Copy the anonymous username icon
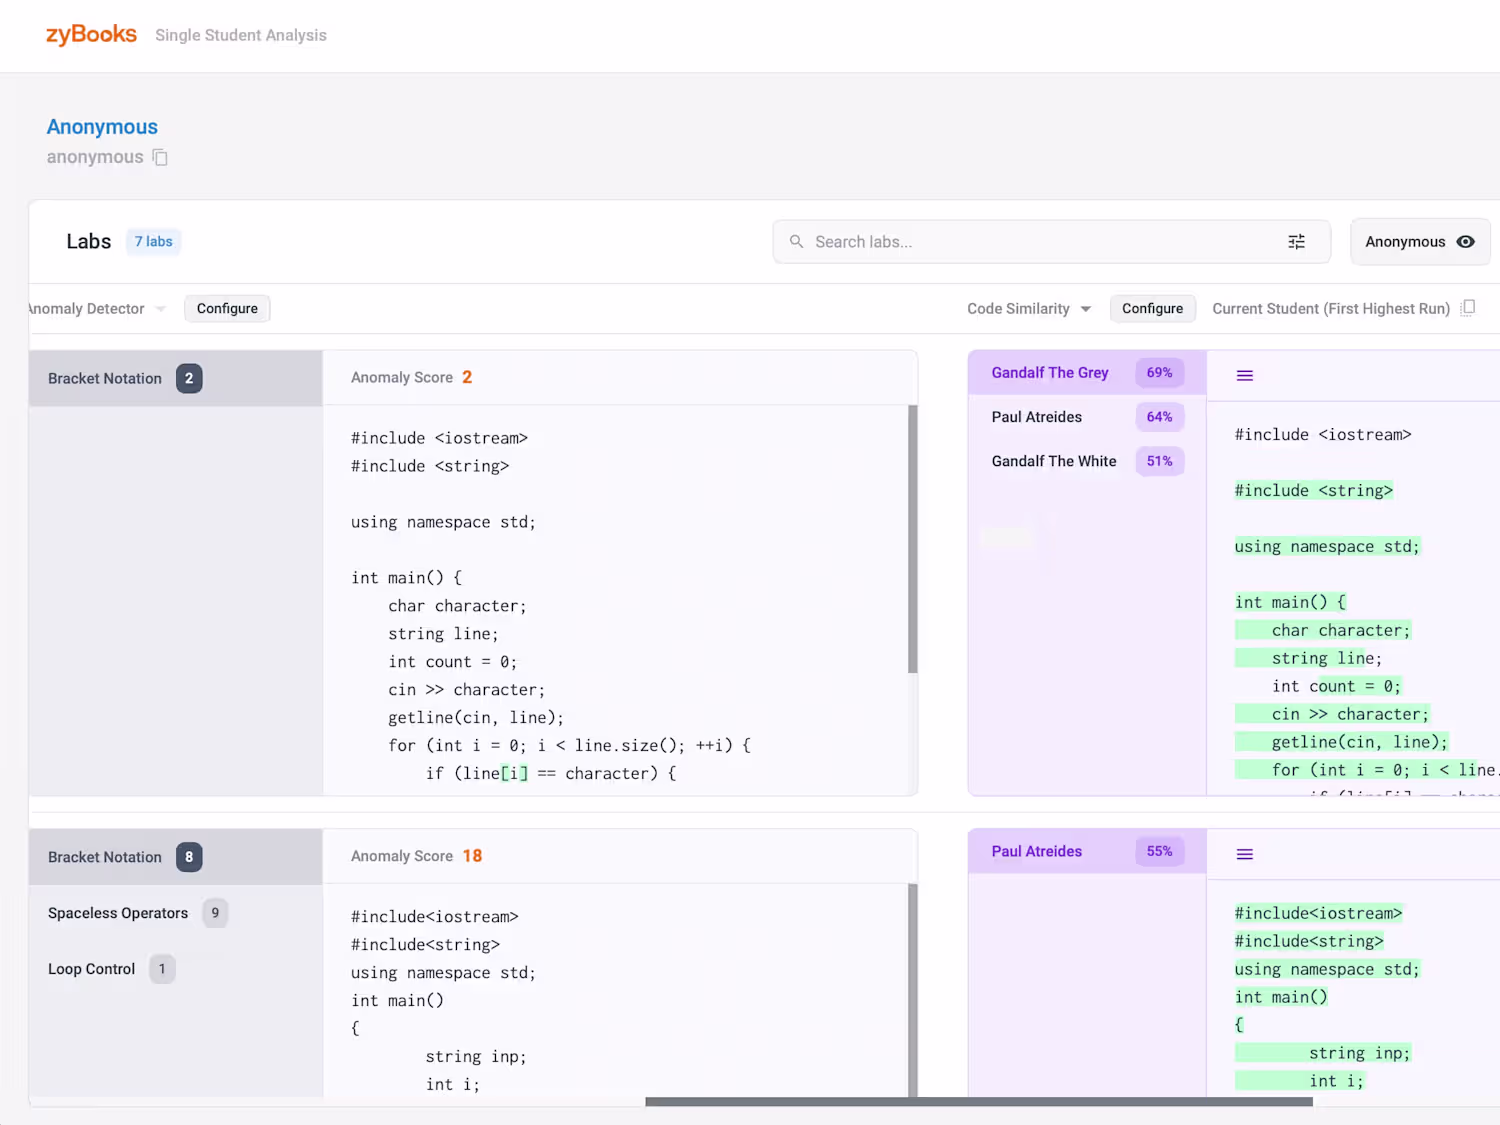 tap(160, 157)
